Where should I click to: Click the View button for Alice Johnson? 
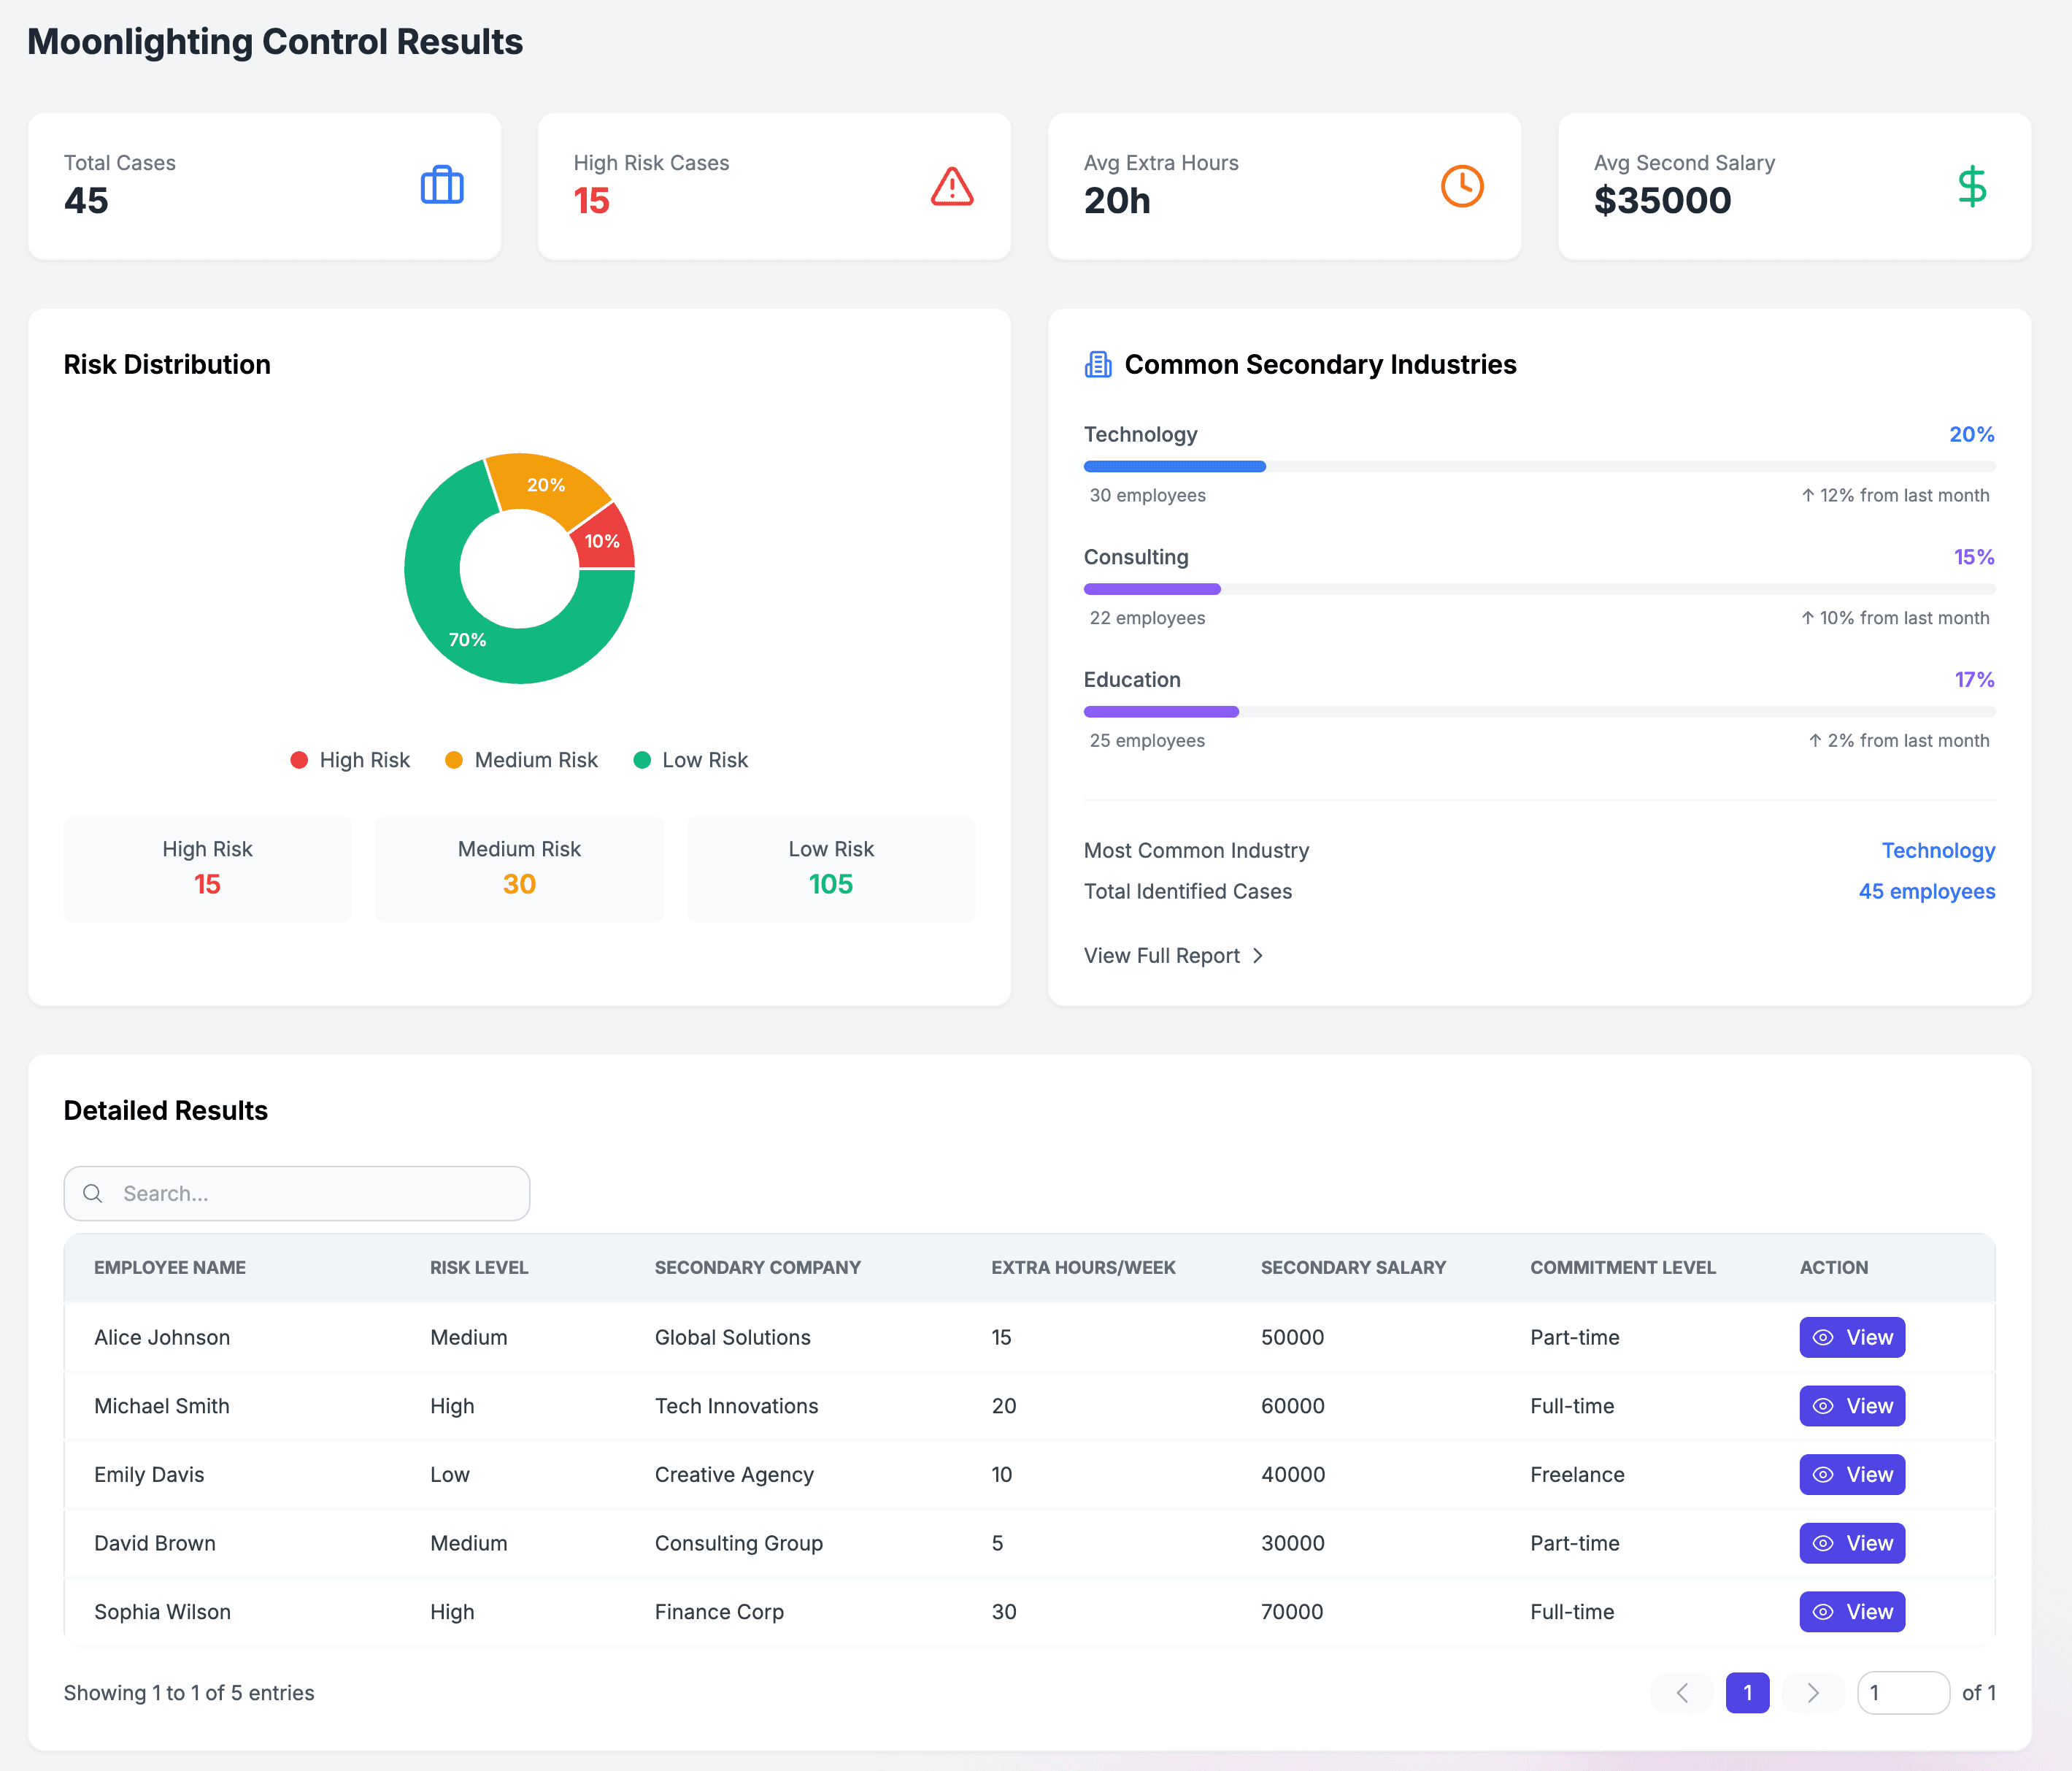pos(1852,1337)
